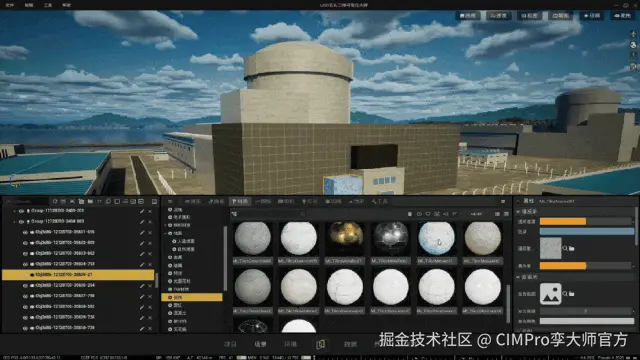The width and height of the screenshot is (640, 360).
Task: Click back arrow icon above material category tree
Action: [x=170, y=201]
